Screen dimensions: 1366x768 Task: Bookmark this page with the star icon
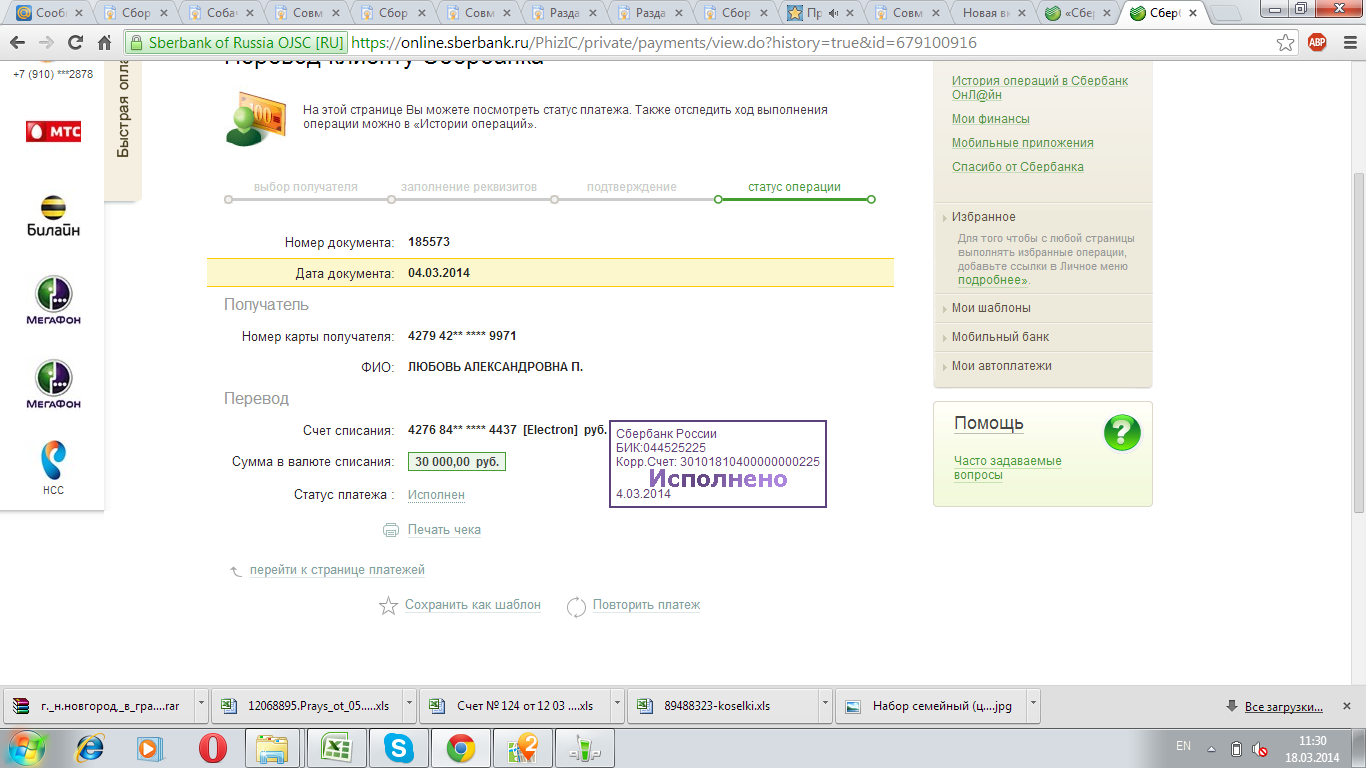[1286, 43]
